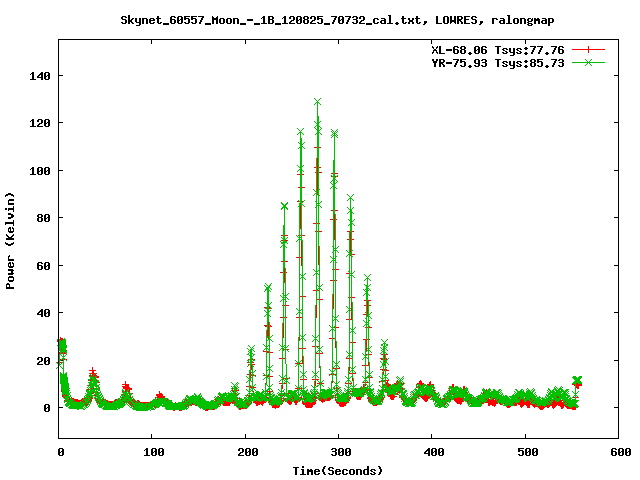Select the XL-68.06 Tsys:77.76 legend entry
This screenshot has height=480, width=640.
pos(496,49)
